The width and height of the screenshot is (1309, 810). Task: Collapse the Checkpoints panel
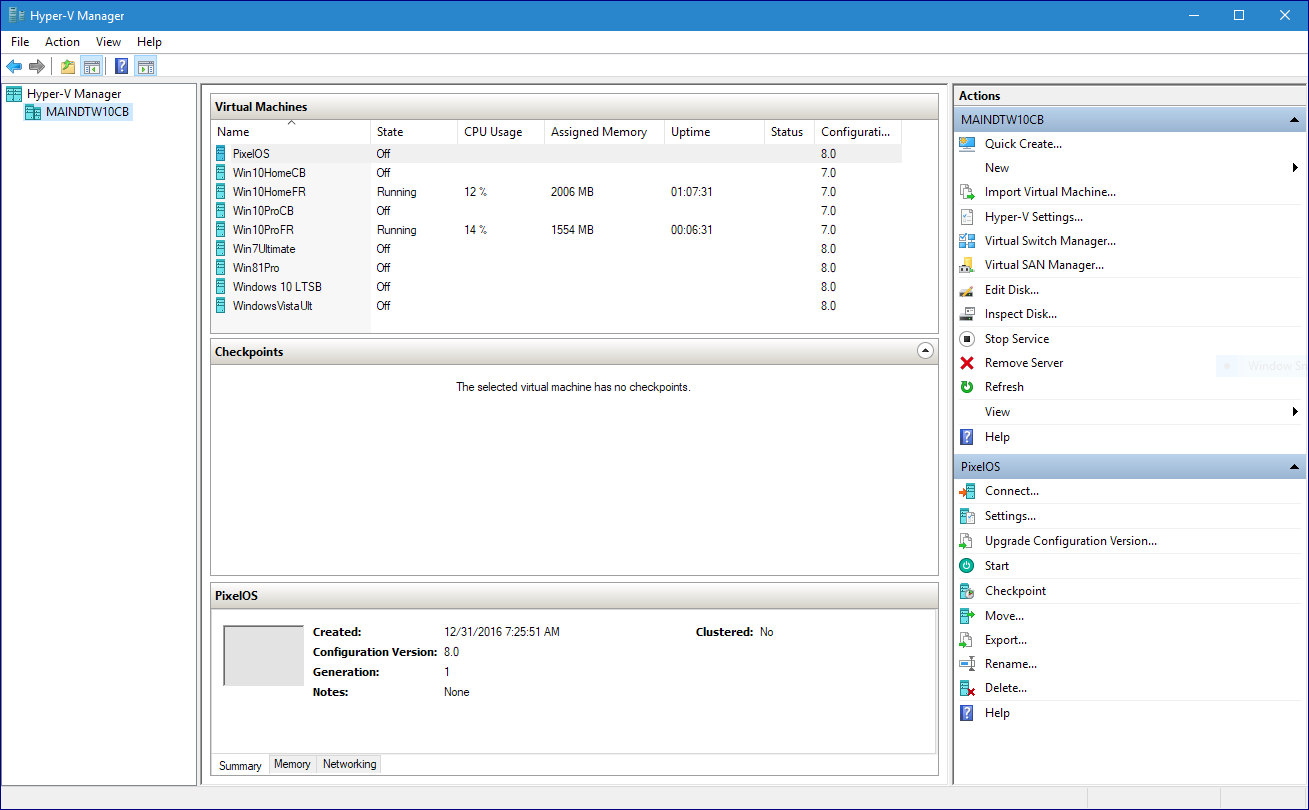click(925, 351)
